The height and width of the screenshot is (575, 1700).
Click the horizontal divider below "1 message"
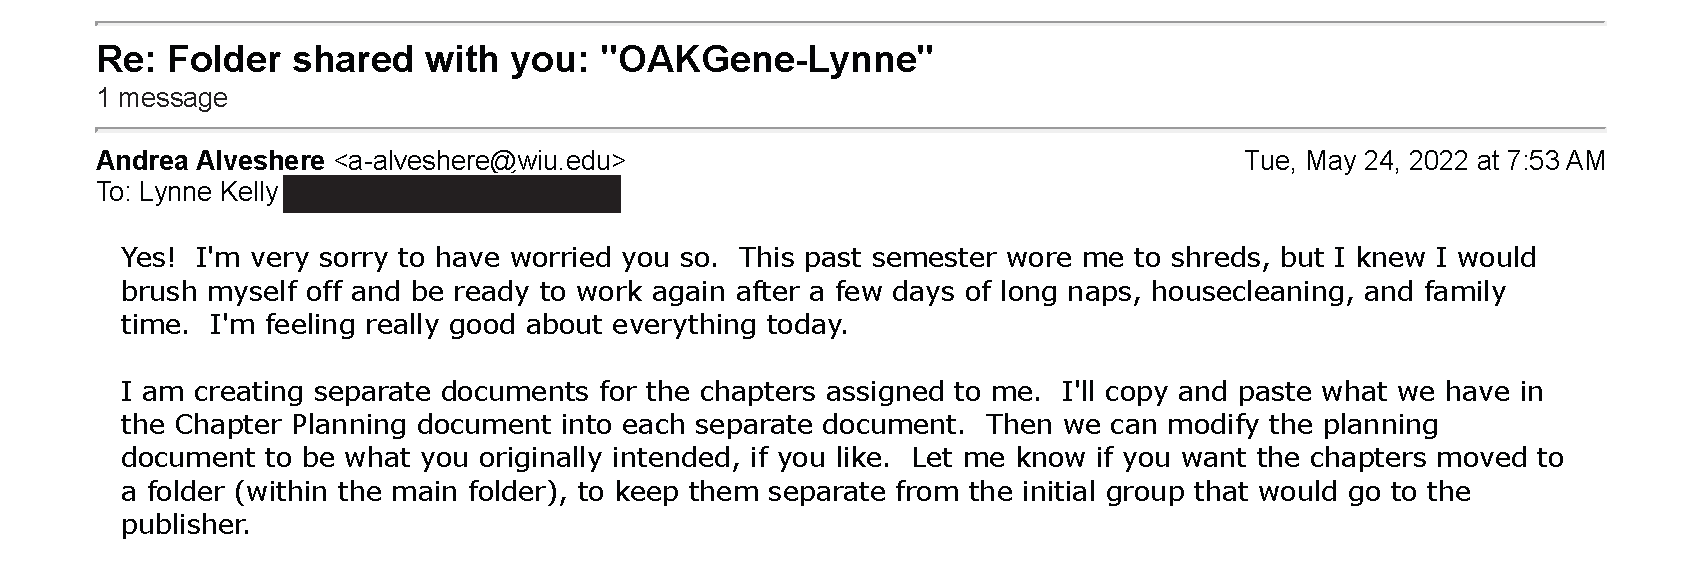[x=851, y=129]
